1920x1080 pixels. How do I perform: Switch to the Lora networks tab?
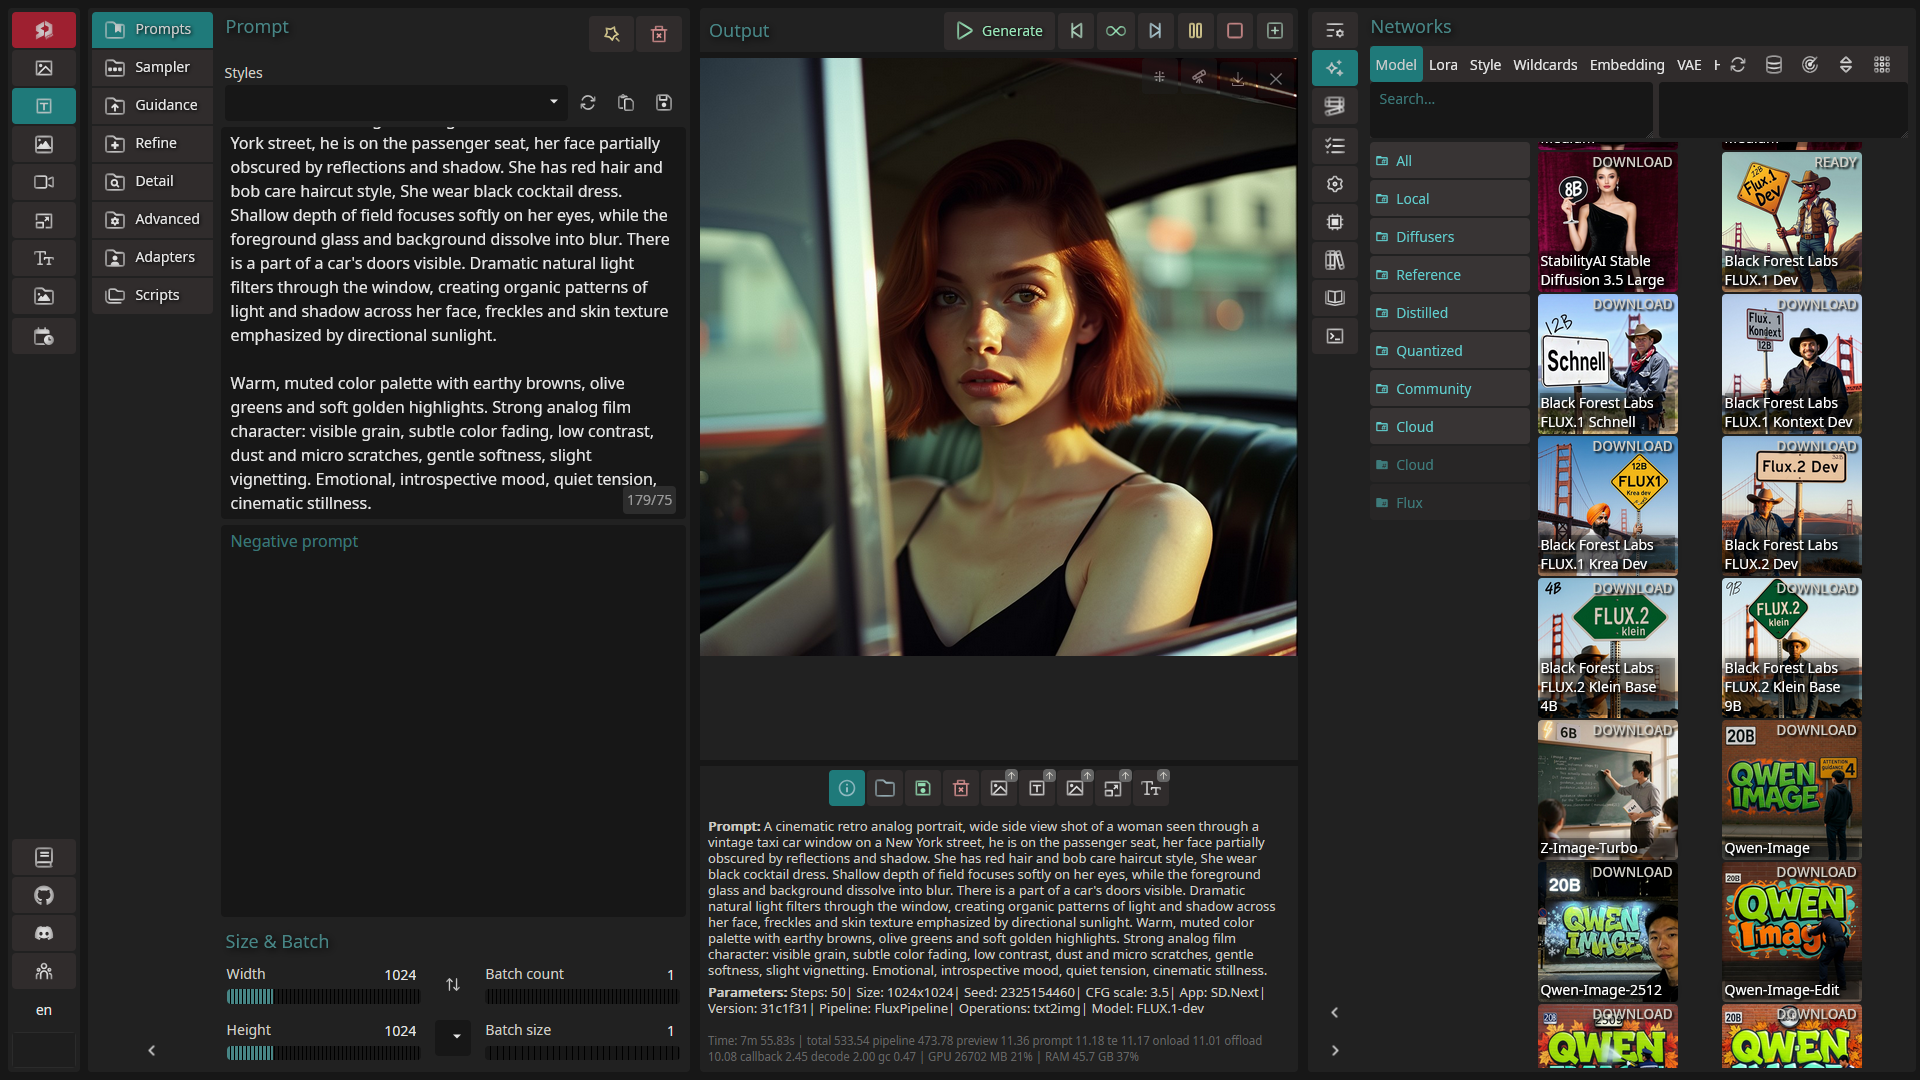coord(1442,65)
